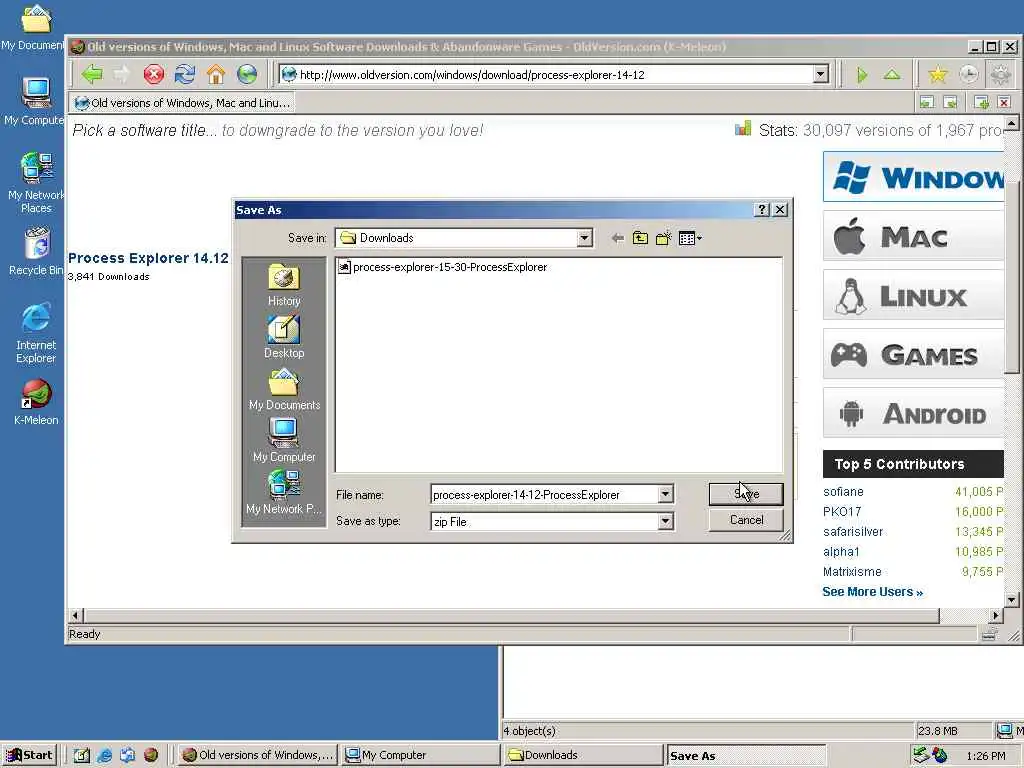
Task: Open the preferences gear icon
Action: tap(1000, 75)
